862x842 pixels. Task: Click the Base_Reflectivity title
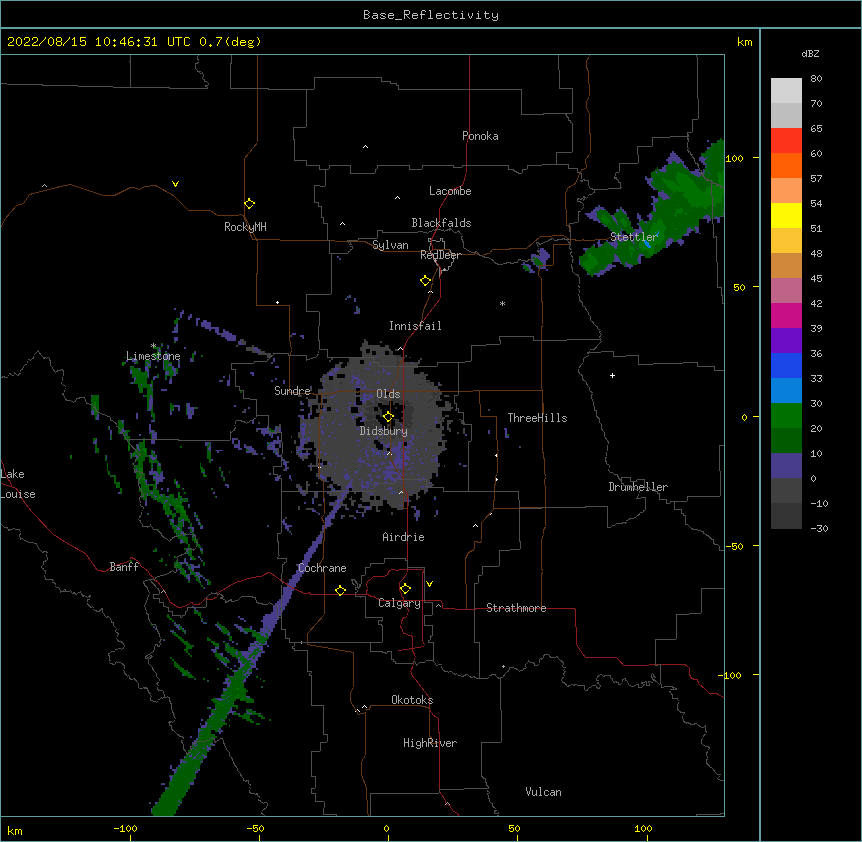(x=431, y=15)
